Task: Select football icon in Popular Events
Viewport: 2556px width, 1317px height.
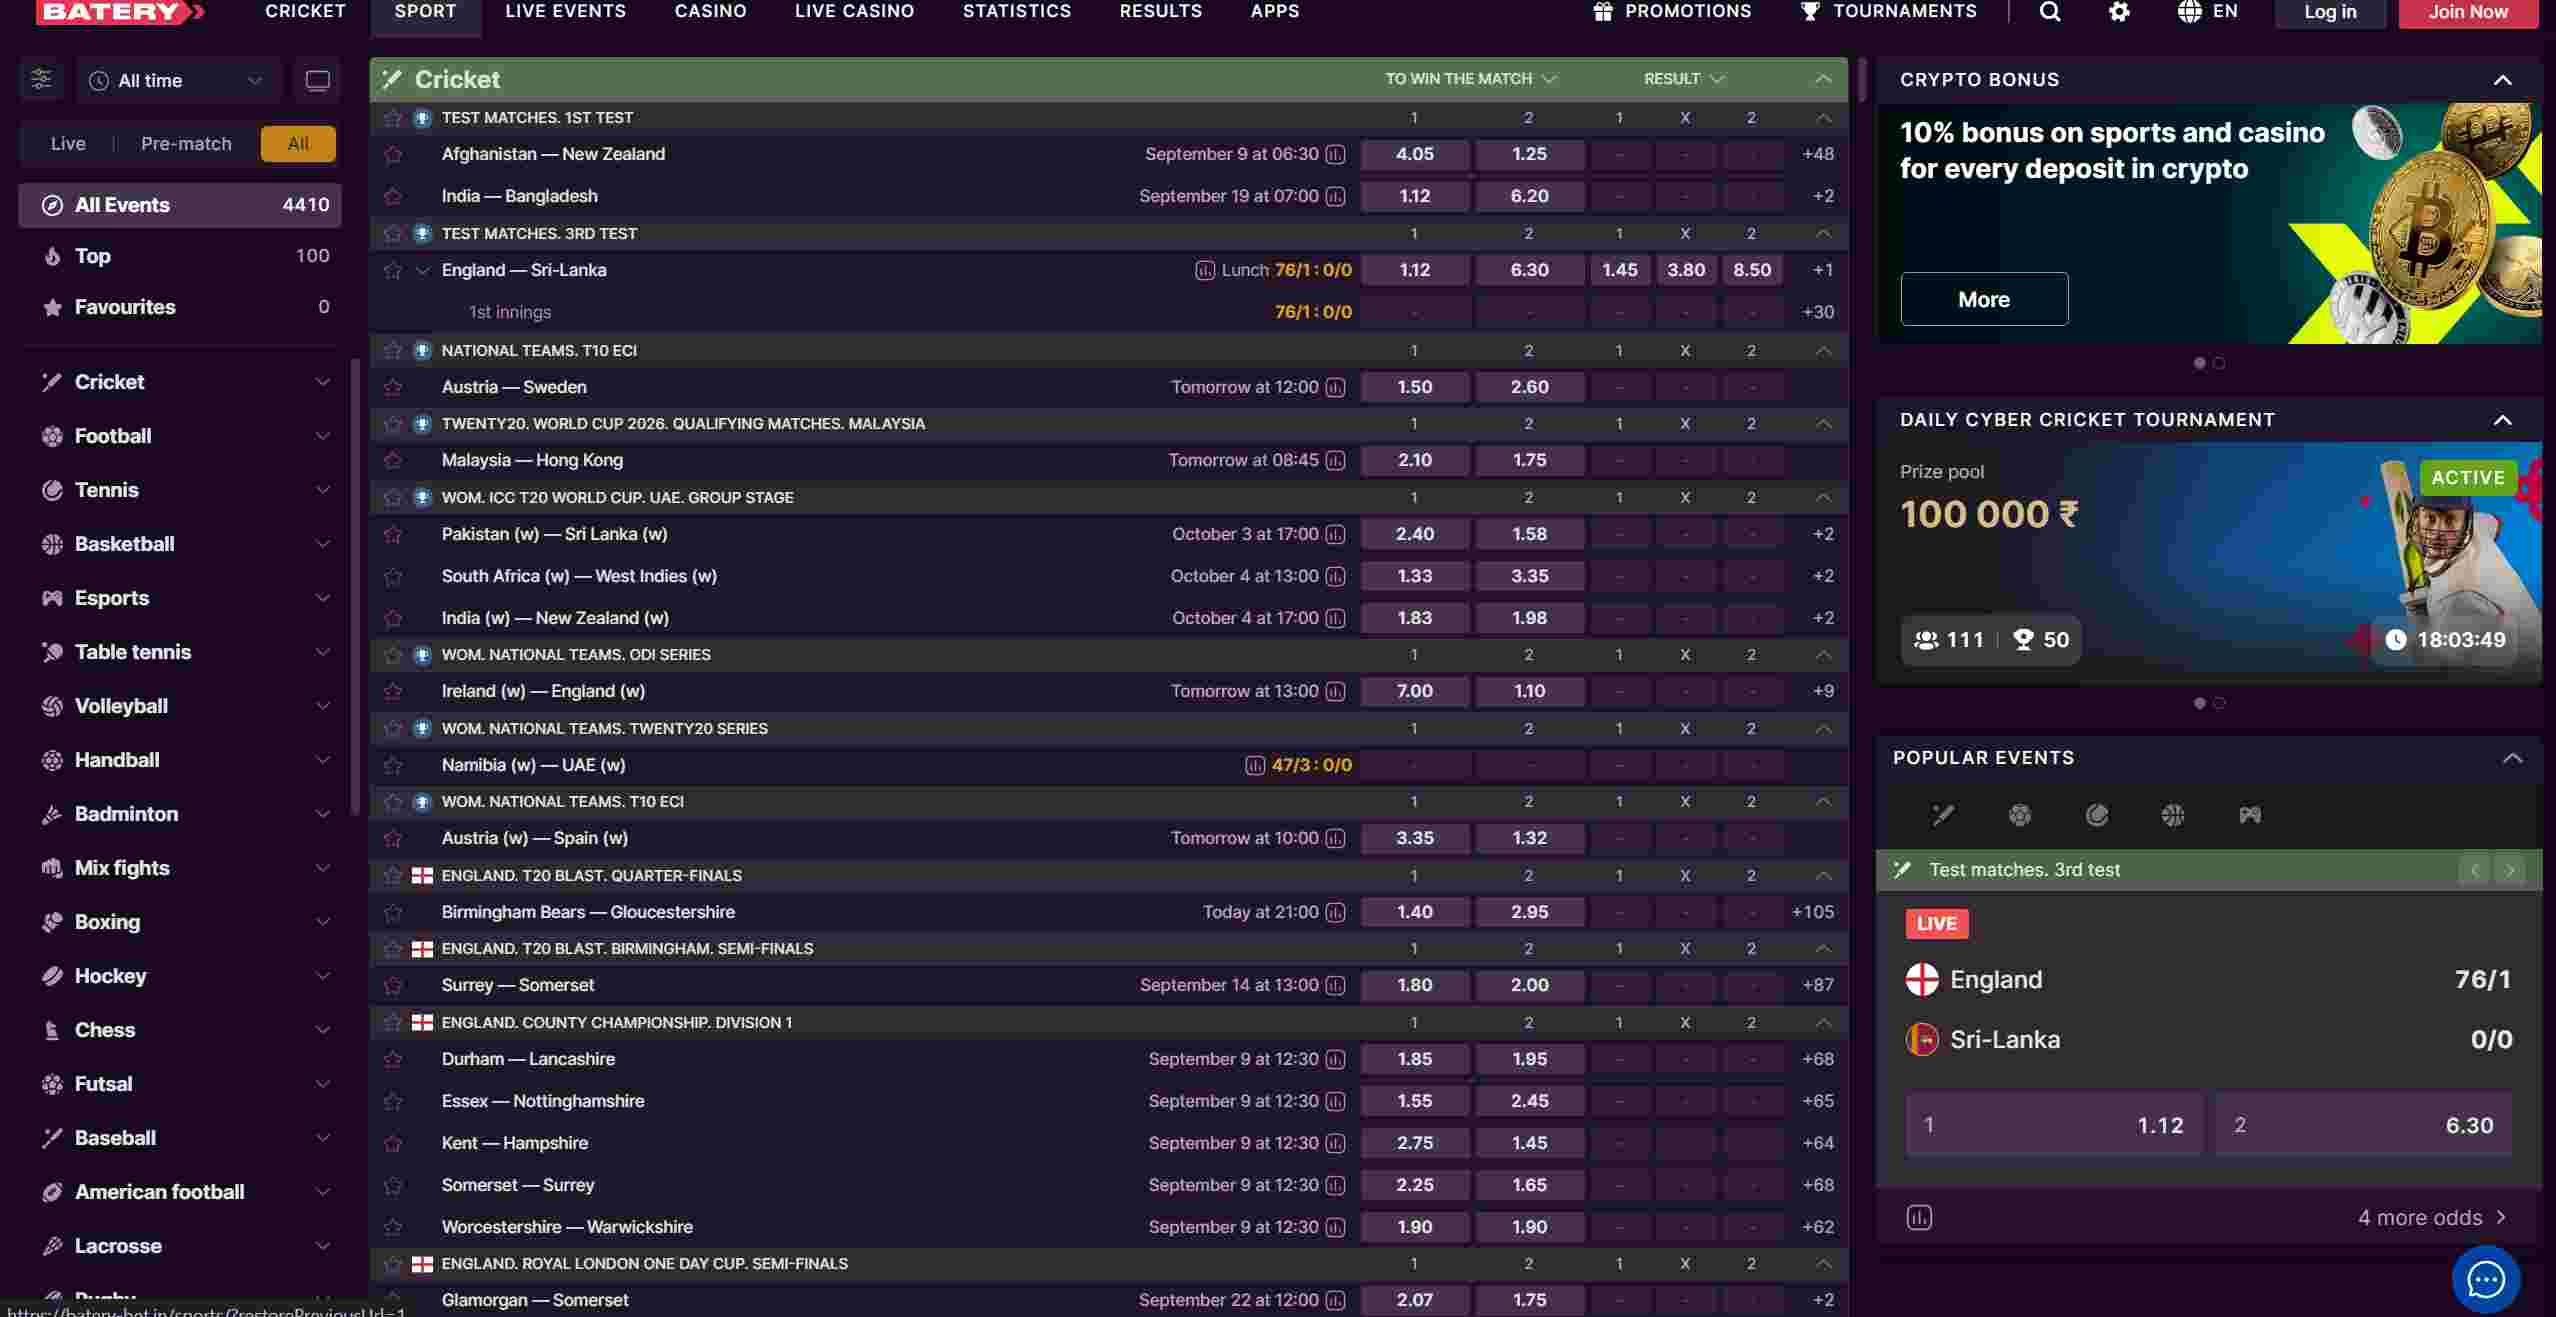Action: pyautogui.click(x=2020, y=815)
